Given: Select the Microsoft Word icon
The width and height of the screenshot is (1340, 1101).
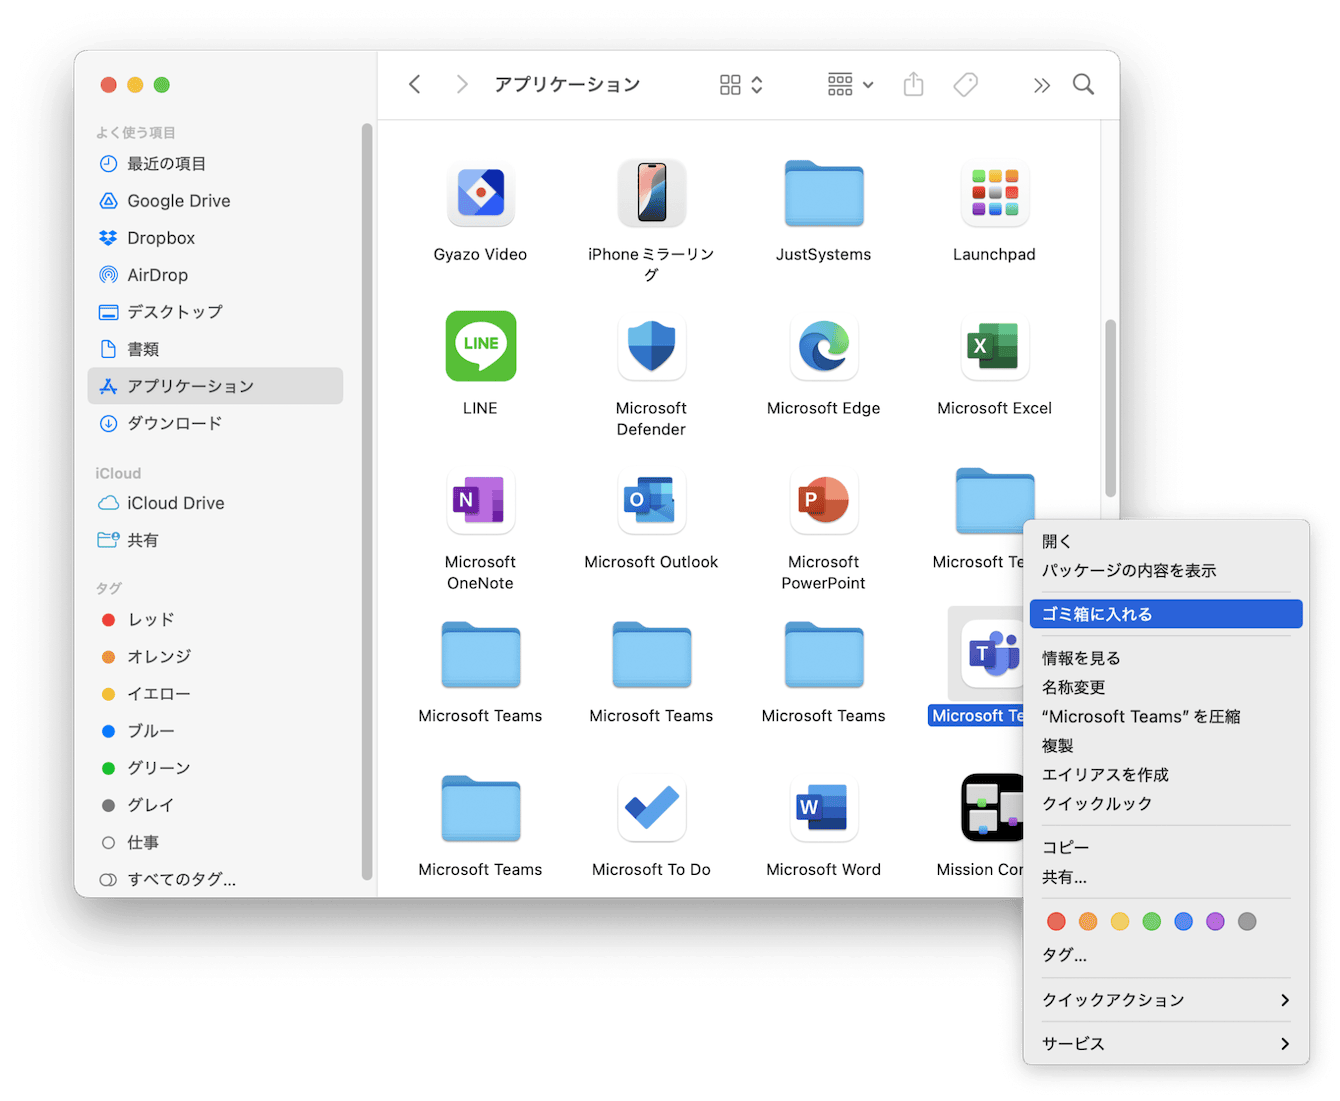Looking at the screenshot, I should pyautogui.click(x=823, y=808).
